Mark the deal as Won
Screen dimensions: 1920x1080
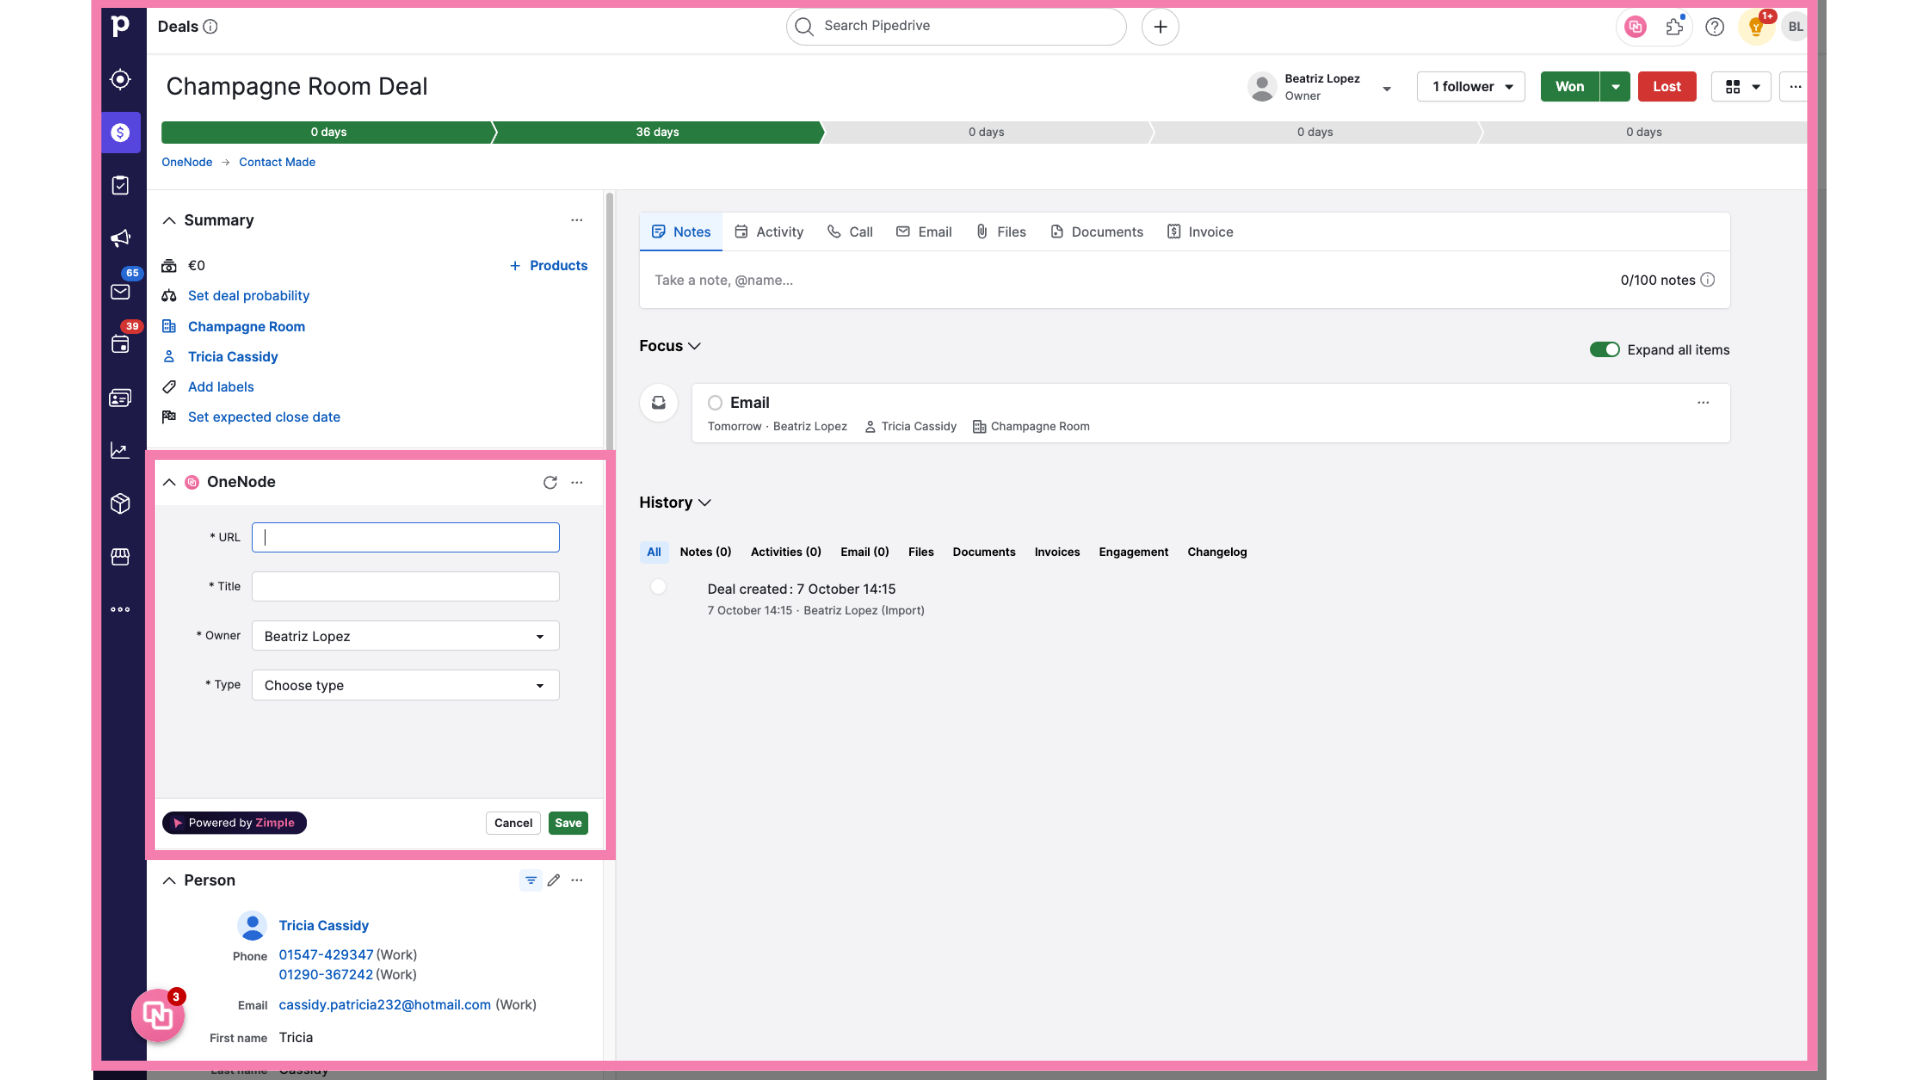coord(1570,87)
